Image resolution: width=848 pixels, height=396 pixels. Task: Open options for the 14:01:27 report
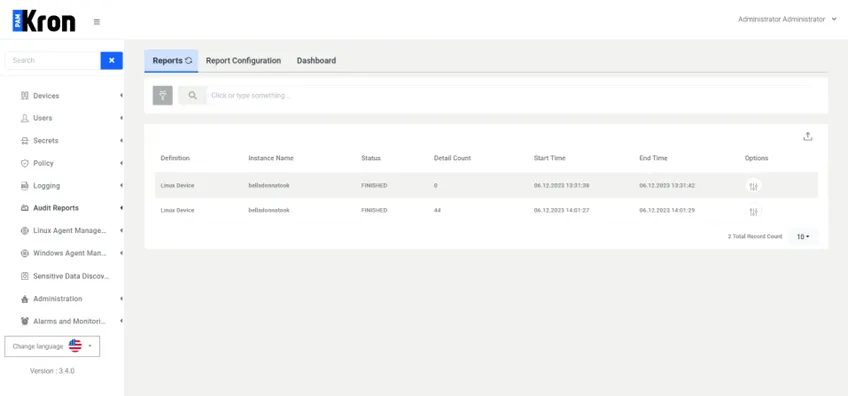[x=753, y=212]
